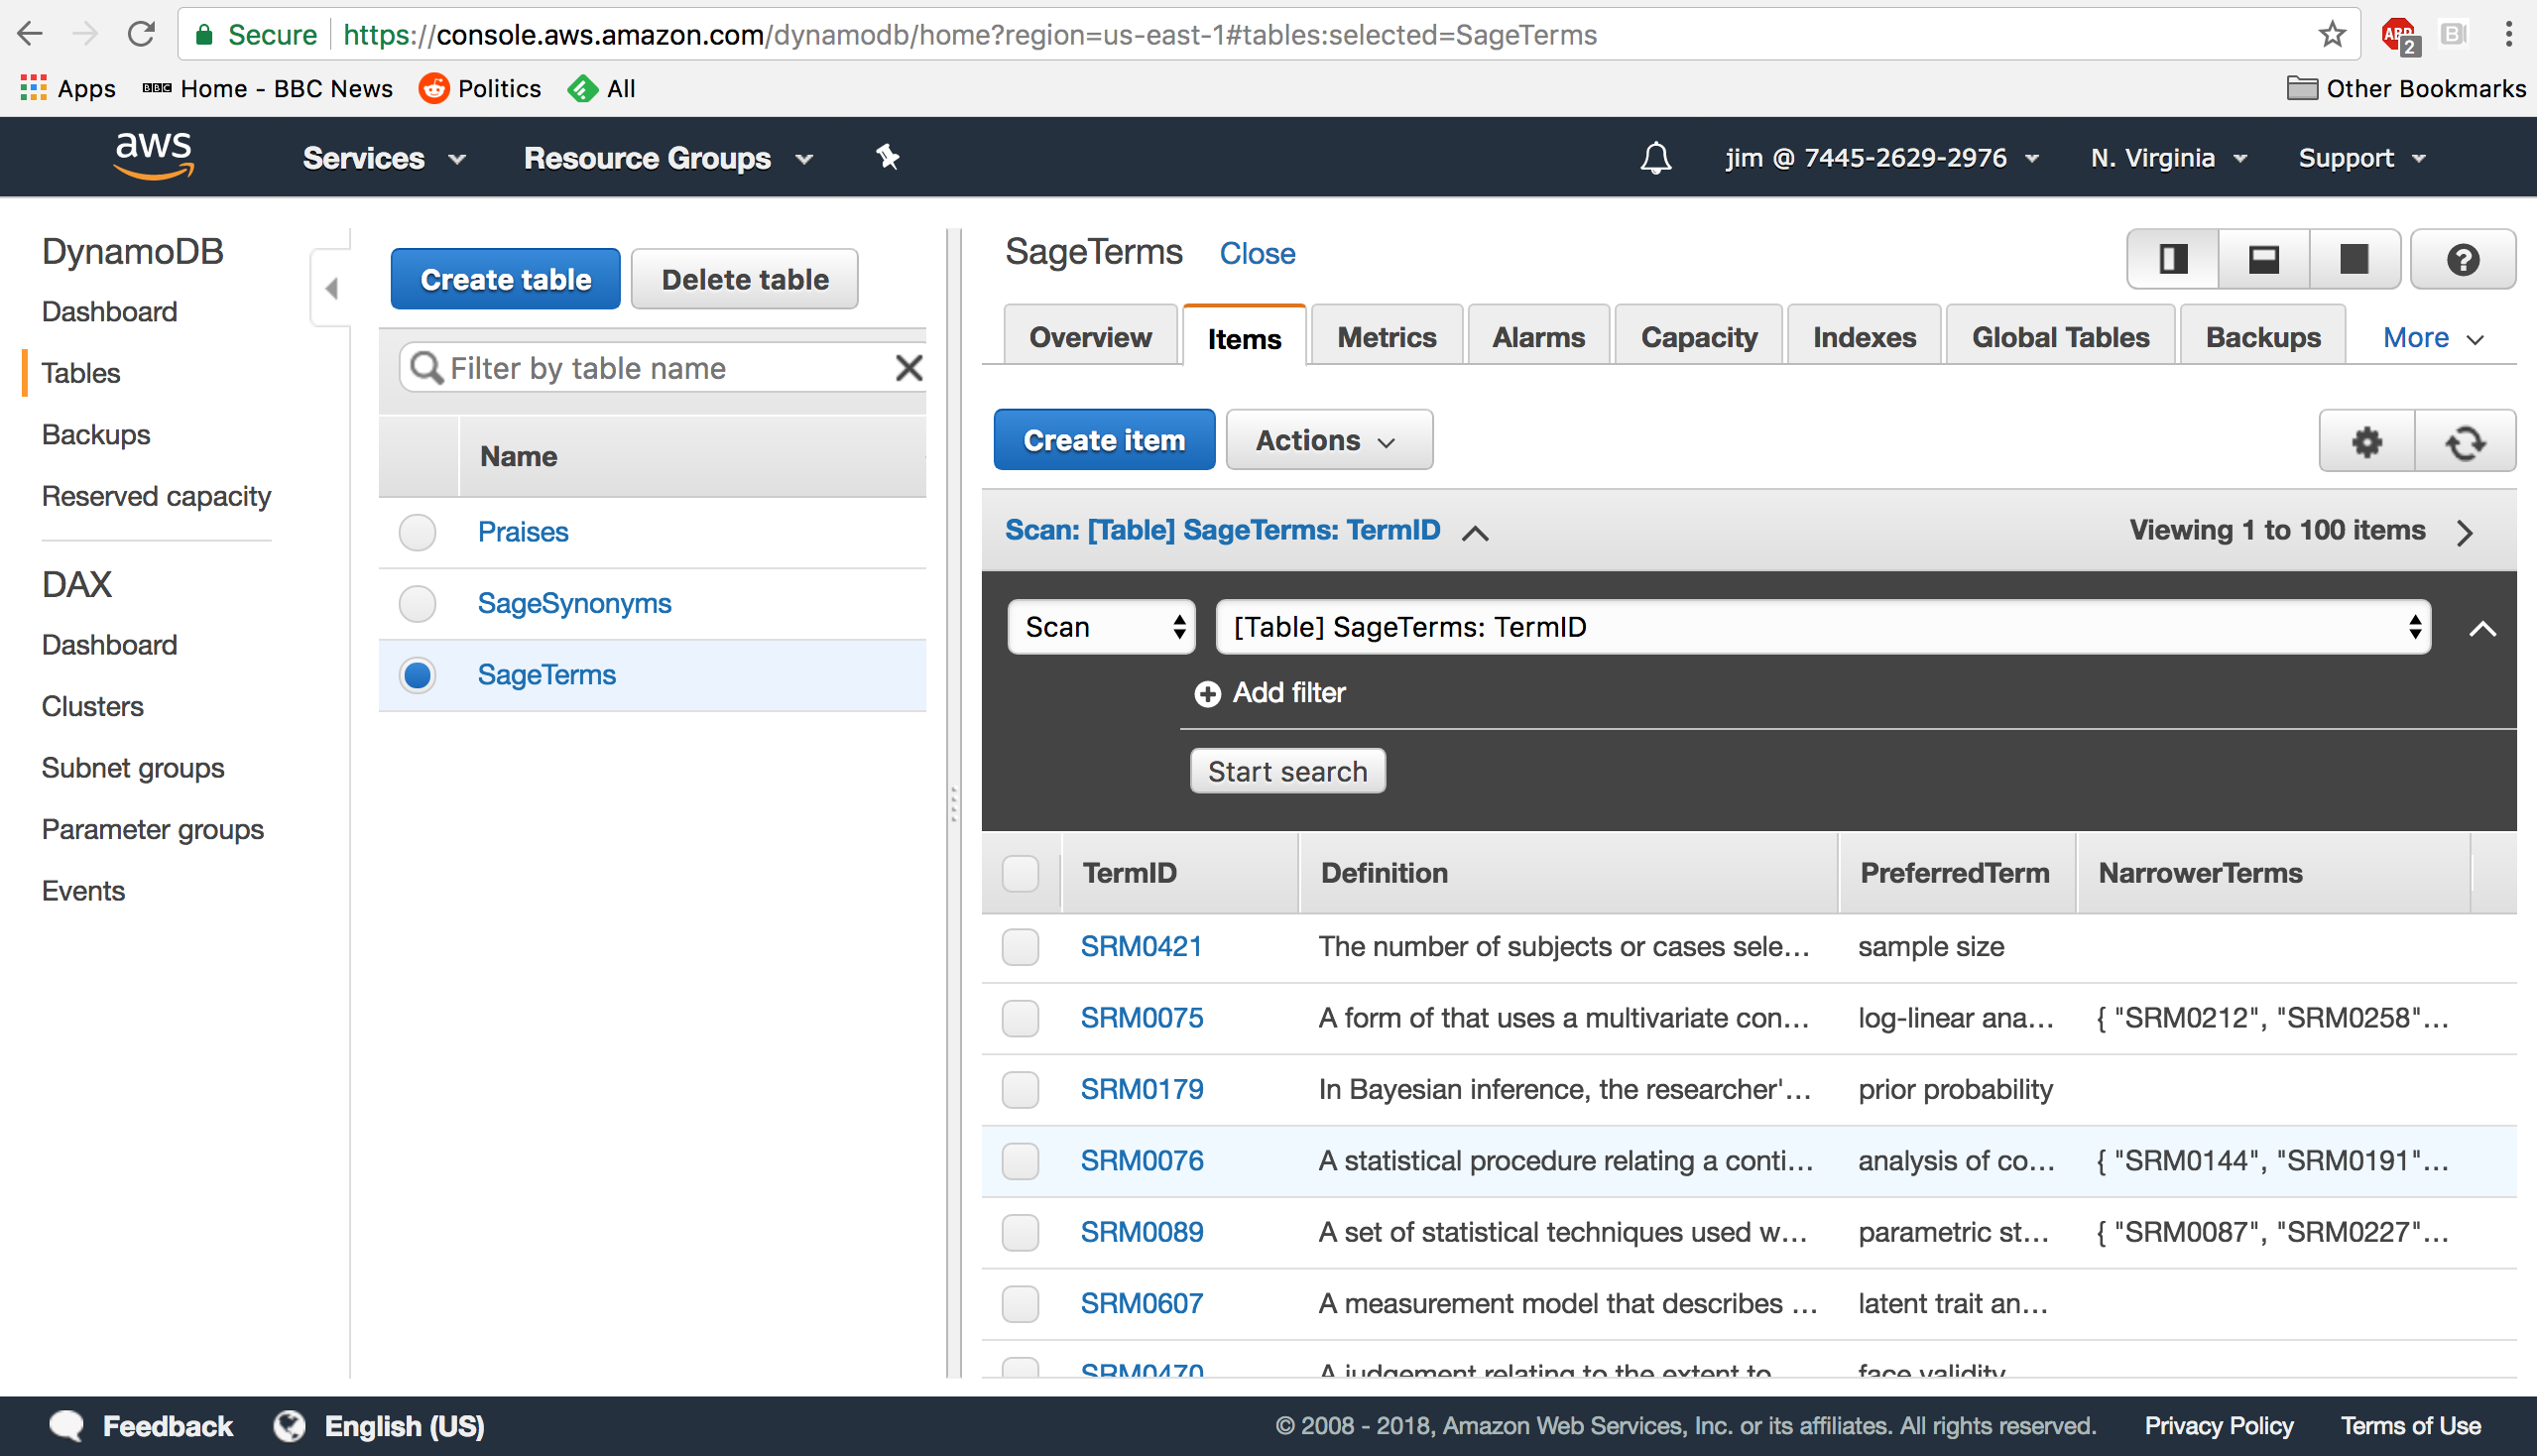Viewport: 2537px width, 1456px height.
Task: Open the Apps bookmarks grid
Action: click(x=68, y=89)
